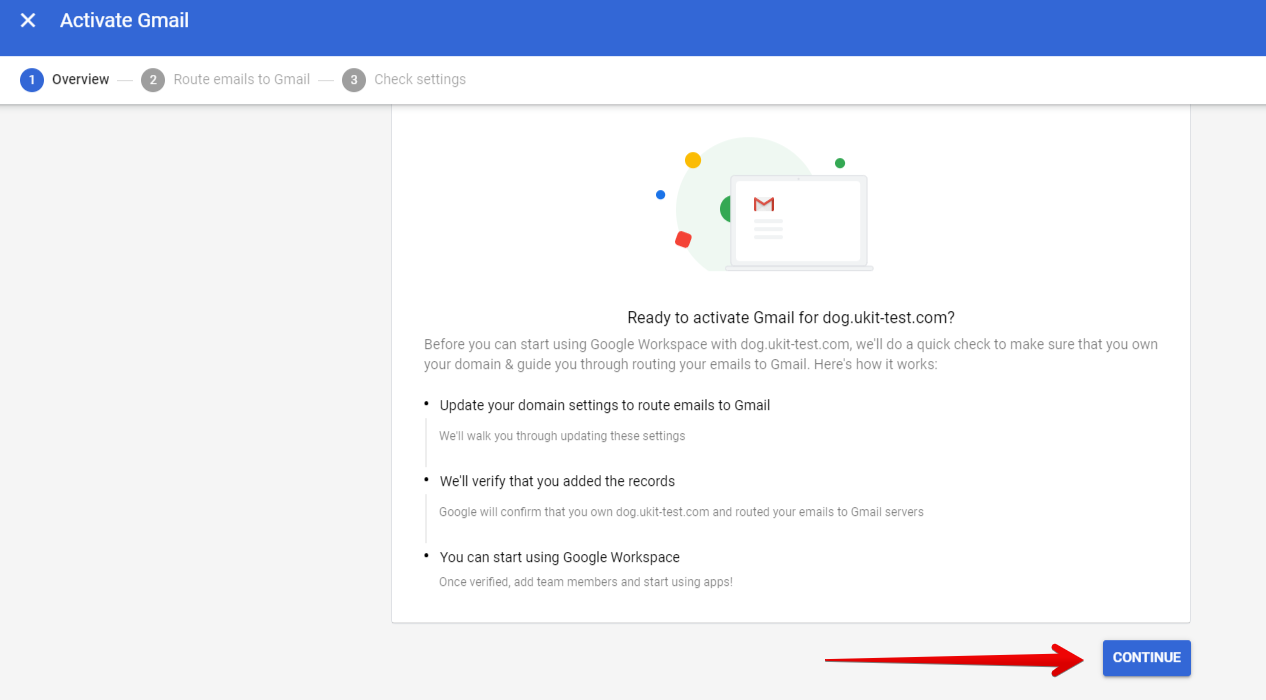
Task: Go to Route emails to Gmail step
Action: point(242,80)
